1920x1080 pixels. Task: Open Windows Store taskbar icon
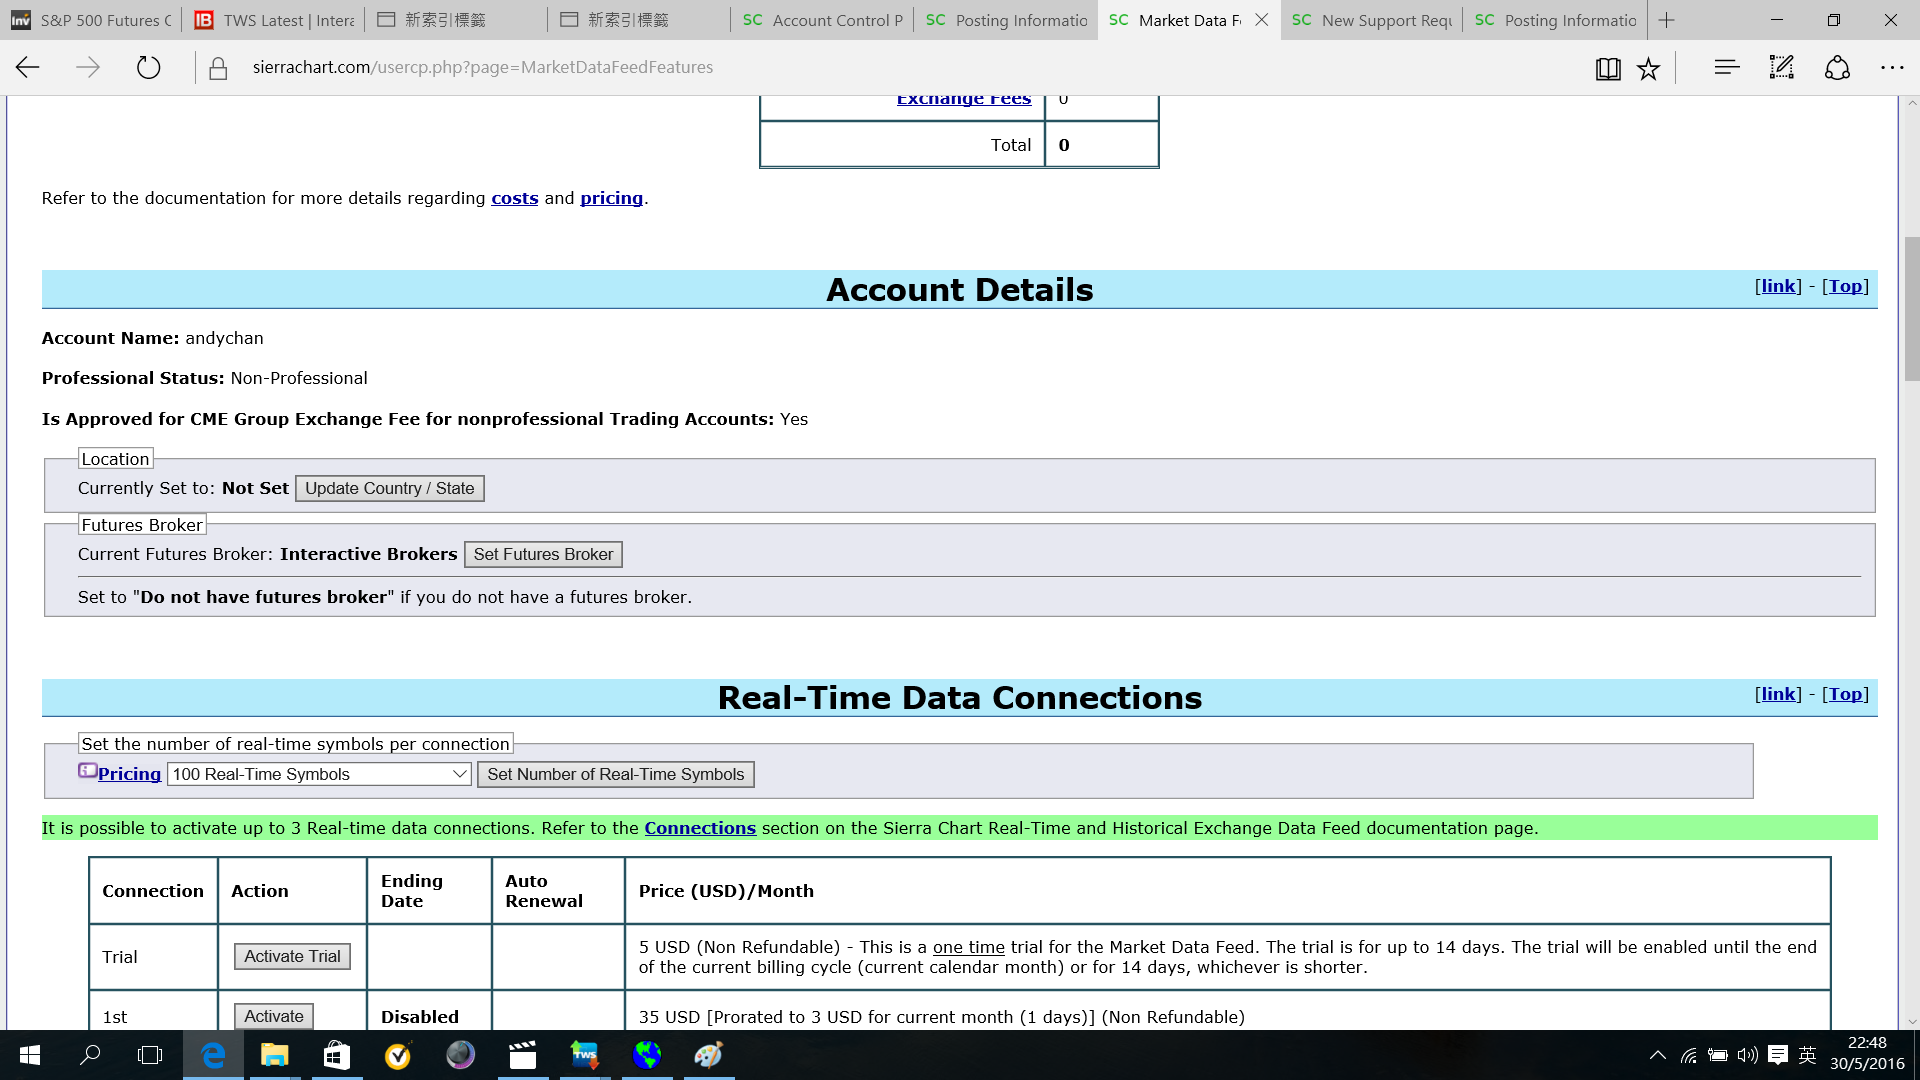coord(336,1055)
